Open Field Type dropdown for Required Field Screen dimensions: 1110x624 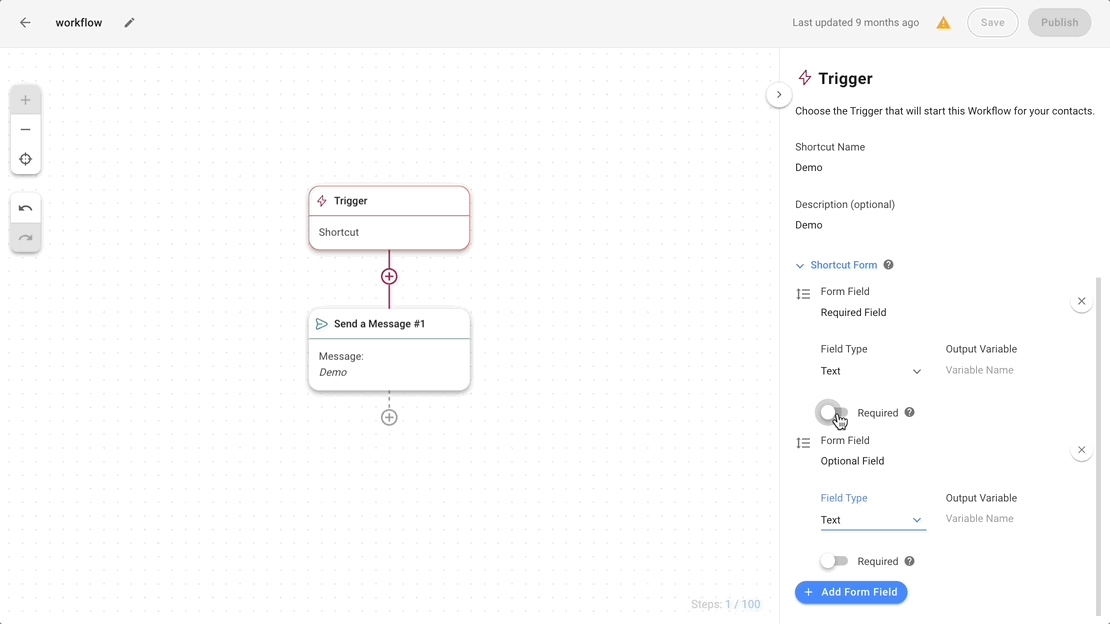tap(872, 371)
